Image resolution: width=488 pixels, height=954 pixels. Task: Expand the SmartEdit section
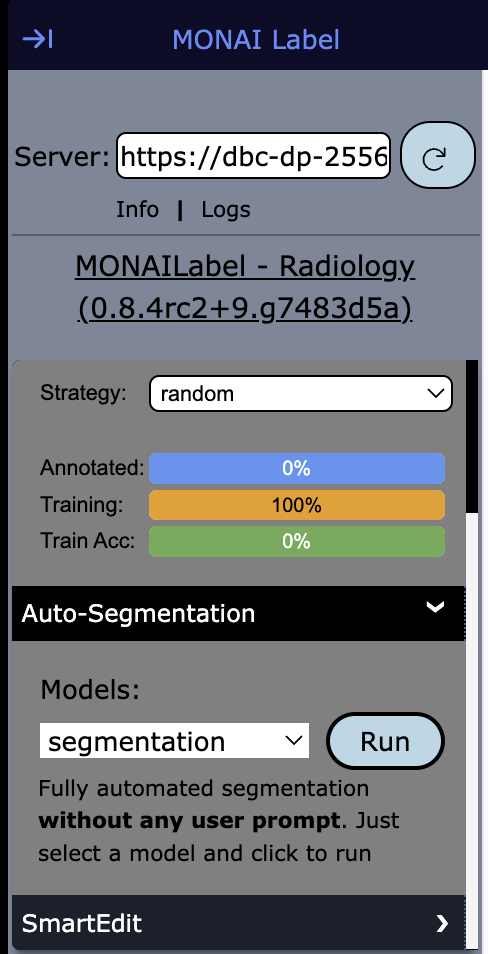(238, 923)
